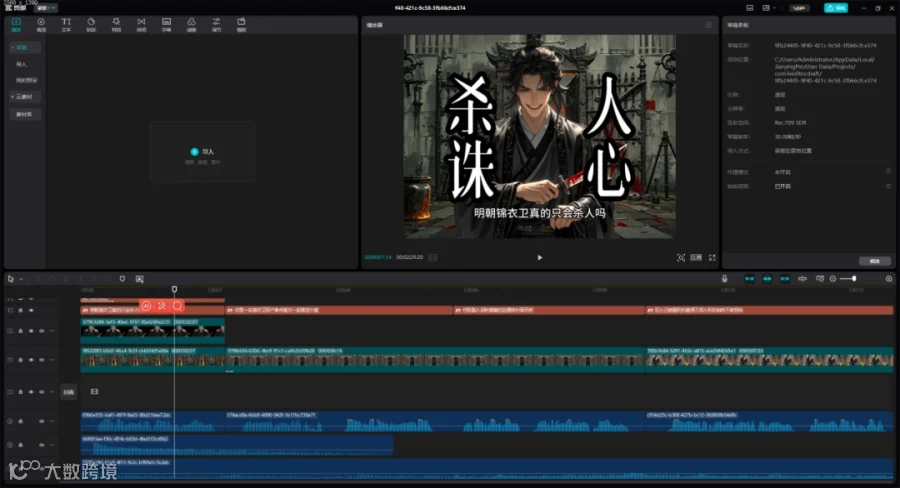Adjust the timeline zoom slider handle
Viewport: 900px width, 488px height.
[x=854, y=278]
